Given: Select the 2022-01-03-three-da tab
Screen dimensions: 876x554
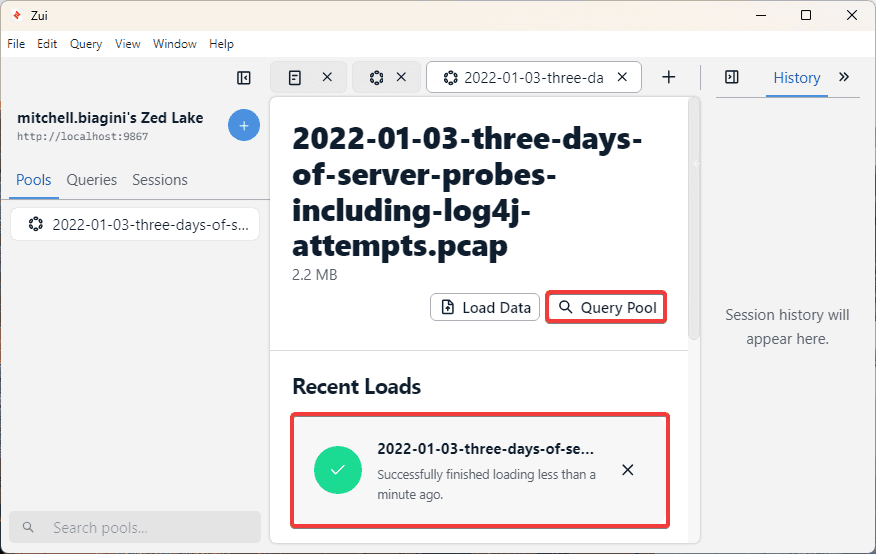Looking at the screenshot, I should click(x=534, y=78).
